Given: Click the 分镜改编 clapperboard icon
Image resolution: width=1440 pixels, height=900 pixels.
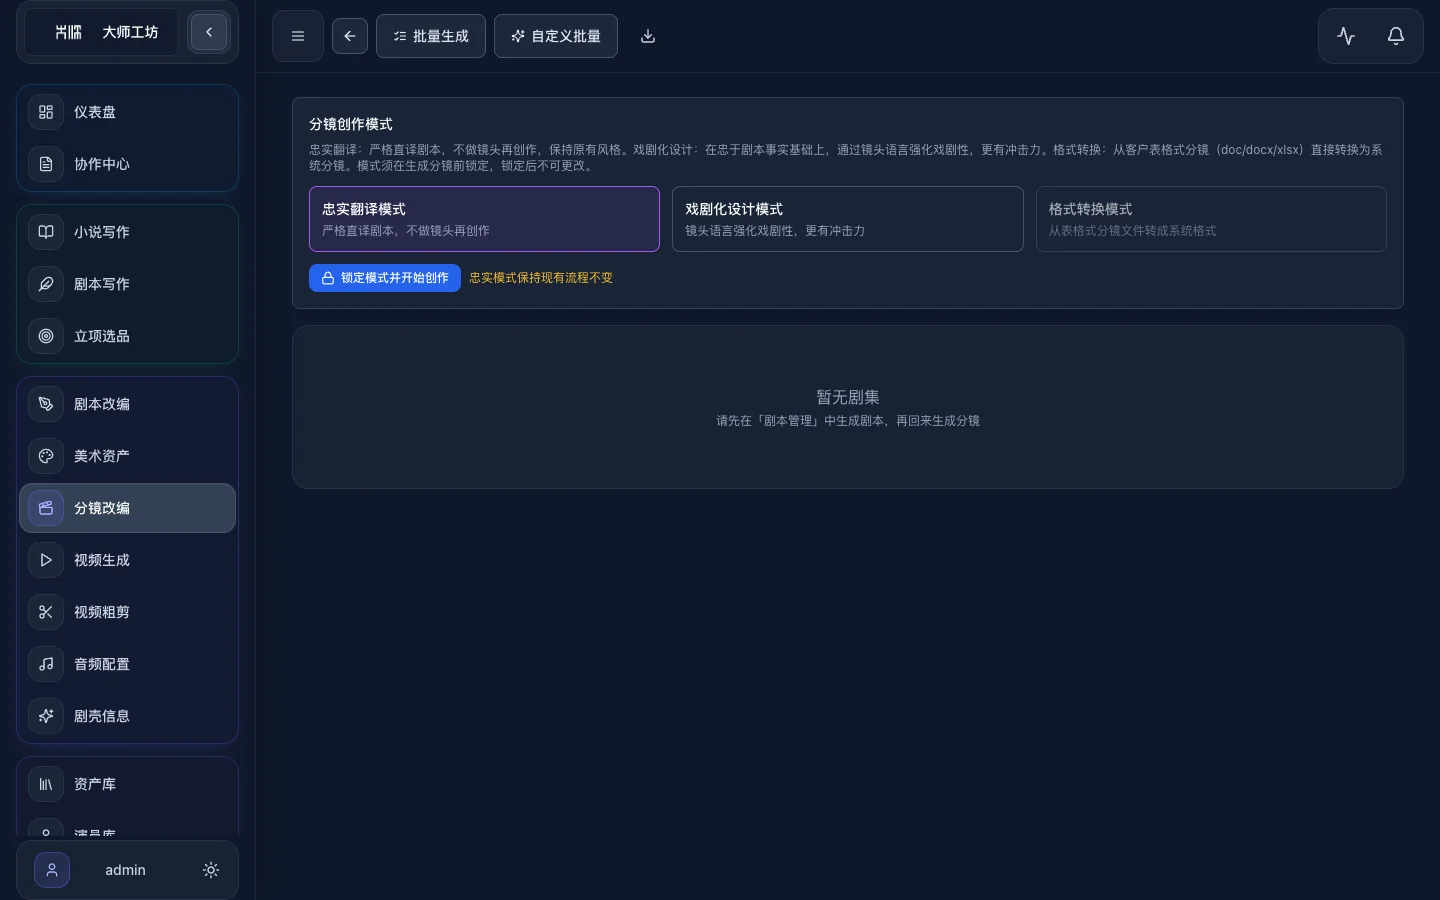Looking at the screenshot, I should (46, 508).
